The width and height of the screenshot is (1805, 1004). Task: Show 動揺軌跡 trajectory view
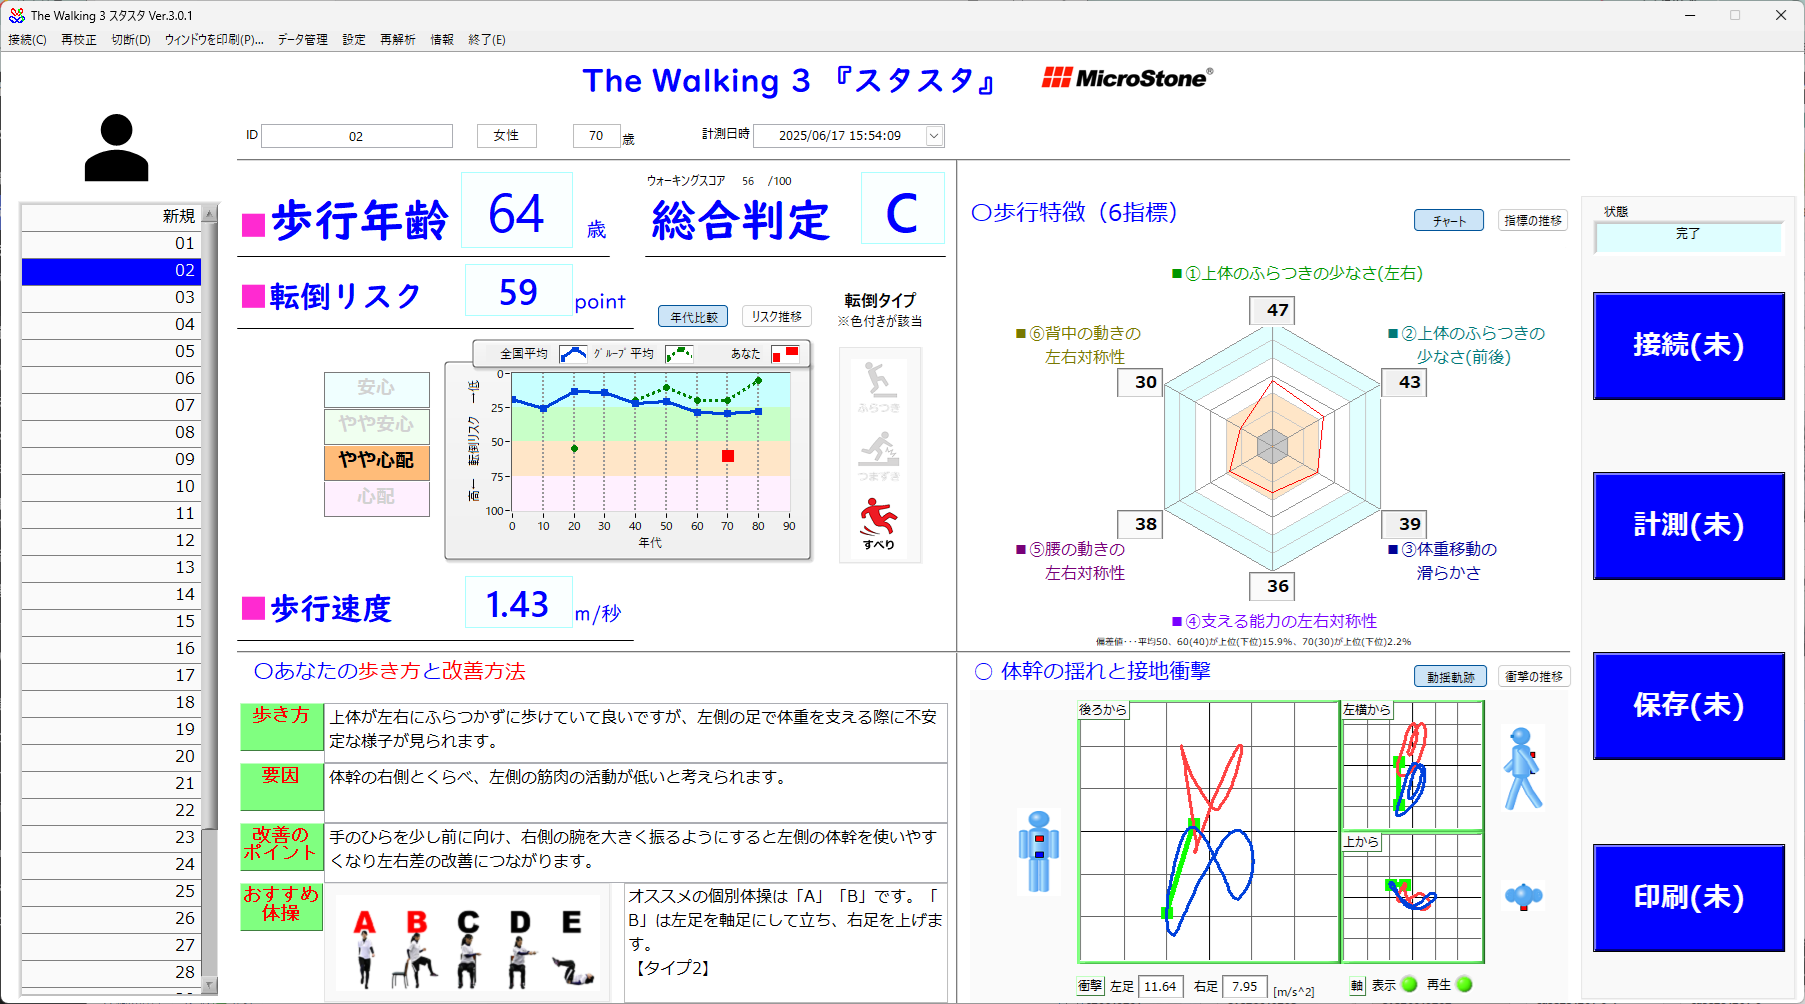[x=1450, y=677]
